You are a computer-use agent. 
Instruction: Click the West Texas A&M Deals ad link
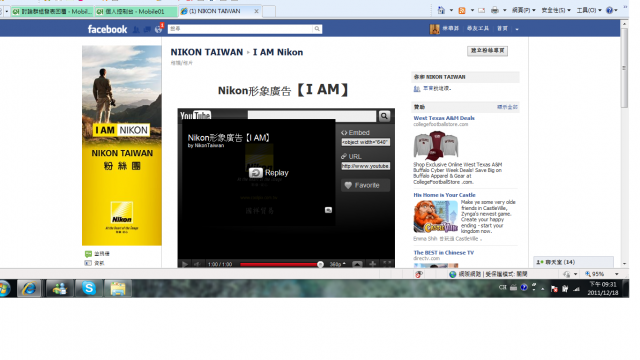click(x=444, y=118)
